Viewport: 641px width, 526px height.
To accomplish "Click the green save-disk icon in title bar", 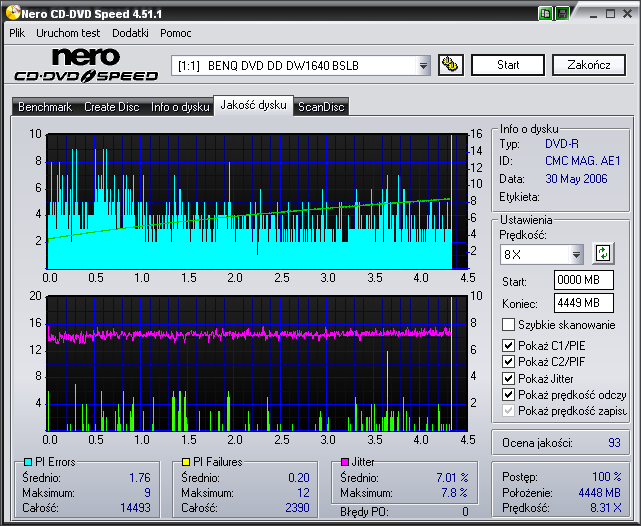I will 562,13.
